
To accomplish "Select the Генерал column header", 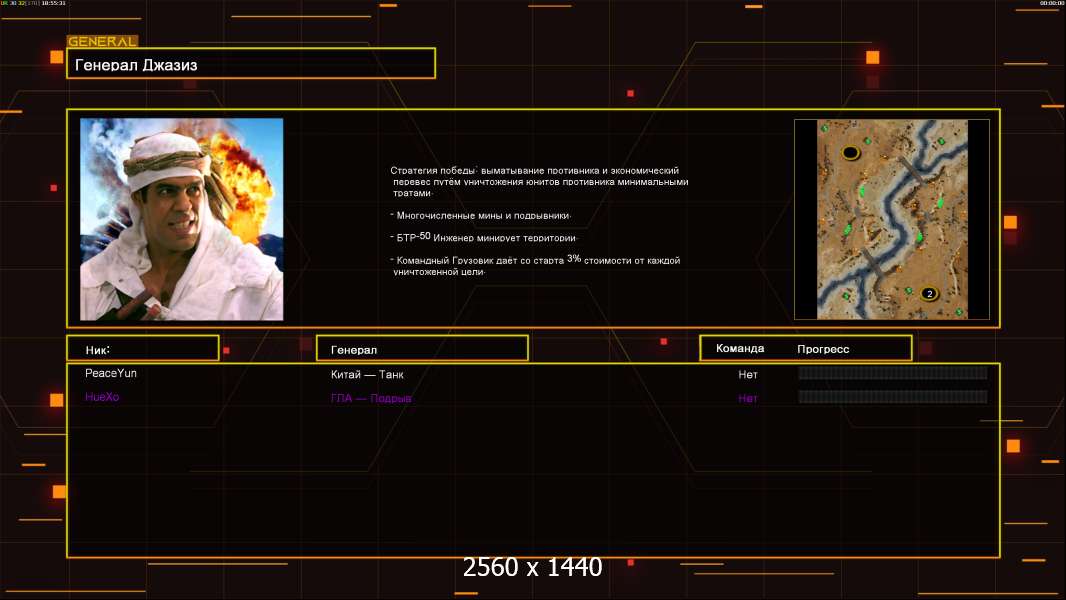I will tap(422, 349).
